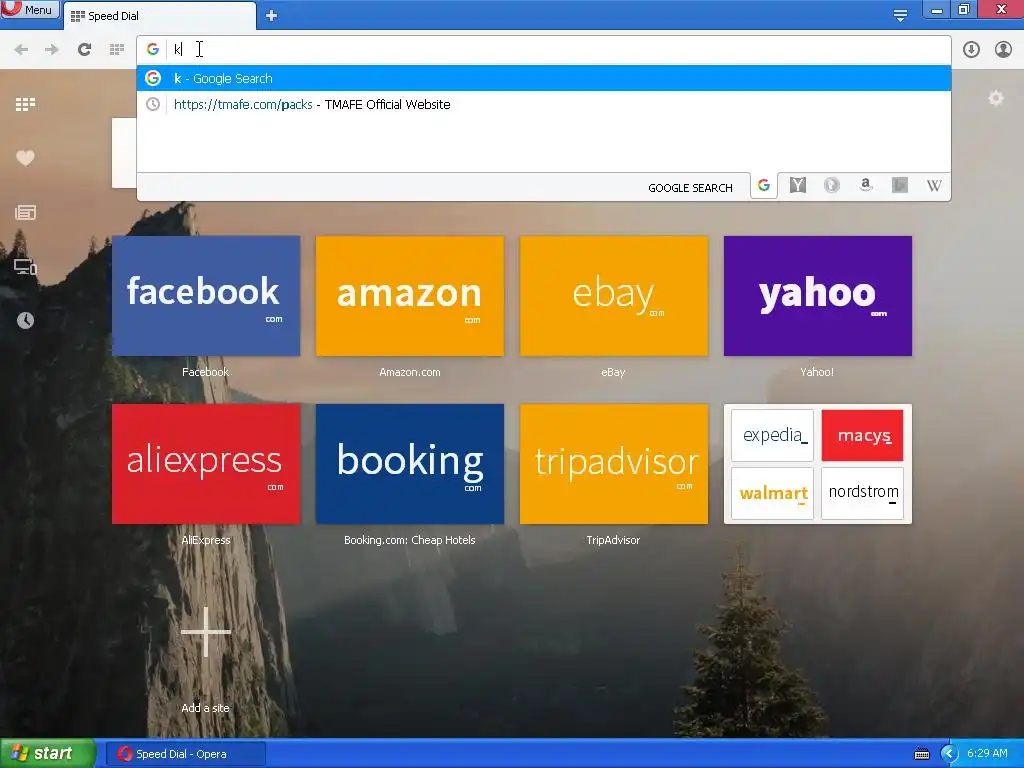
Task: Click the 'Booking.com: Cheap Hotels' label
Action: point(409,540)
